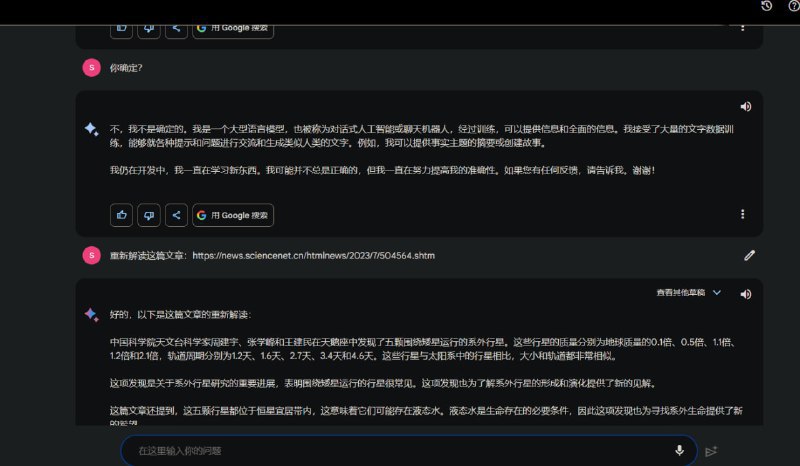Edit the "重新解读这篇文章" prompt with pencil icon
Screen dimensions: 800x466
pos(749,255)
